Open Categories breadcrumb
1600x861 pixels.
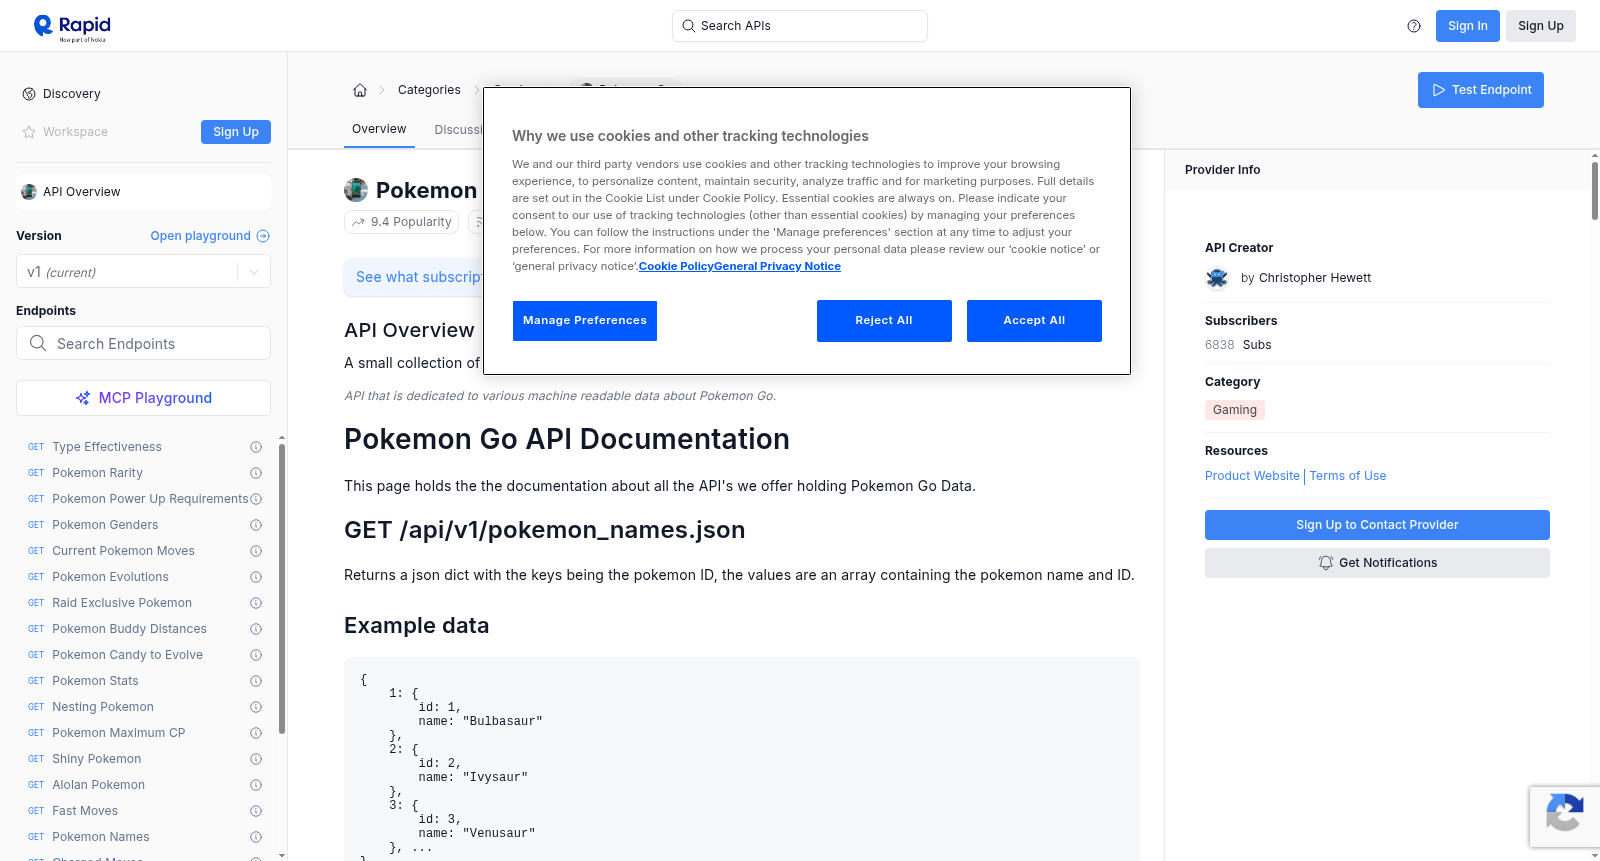pos(429,90)
